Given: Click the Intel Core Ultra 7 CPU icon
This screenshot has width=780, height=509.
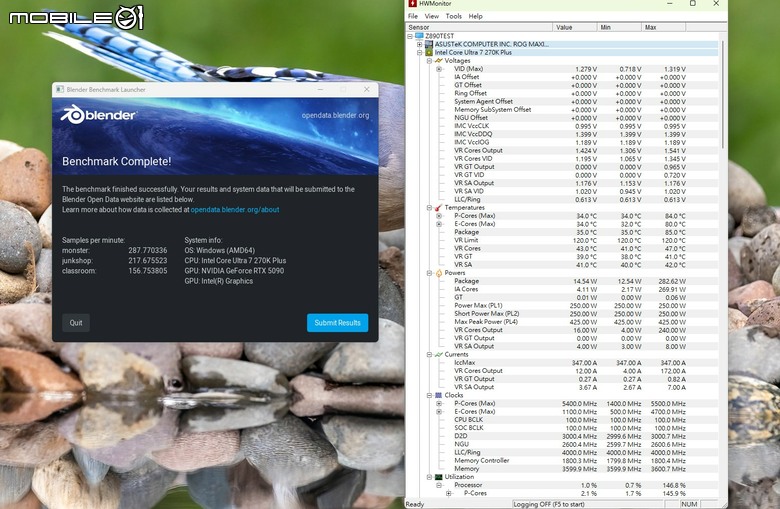Looking at the screenshot, I should 429,52.
